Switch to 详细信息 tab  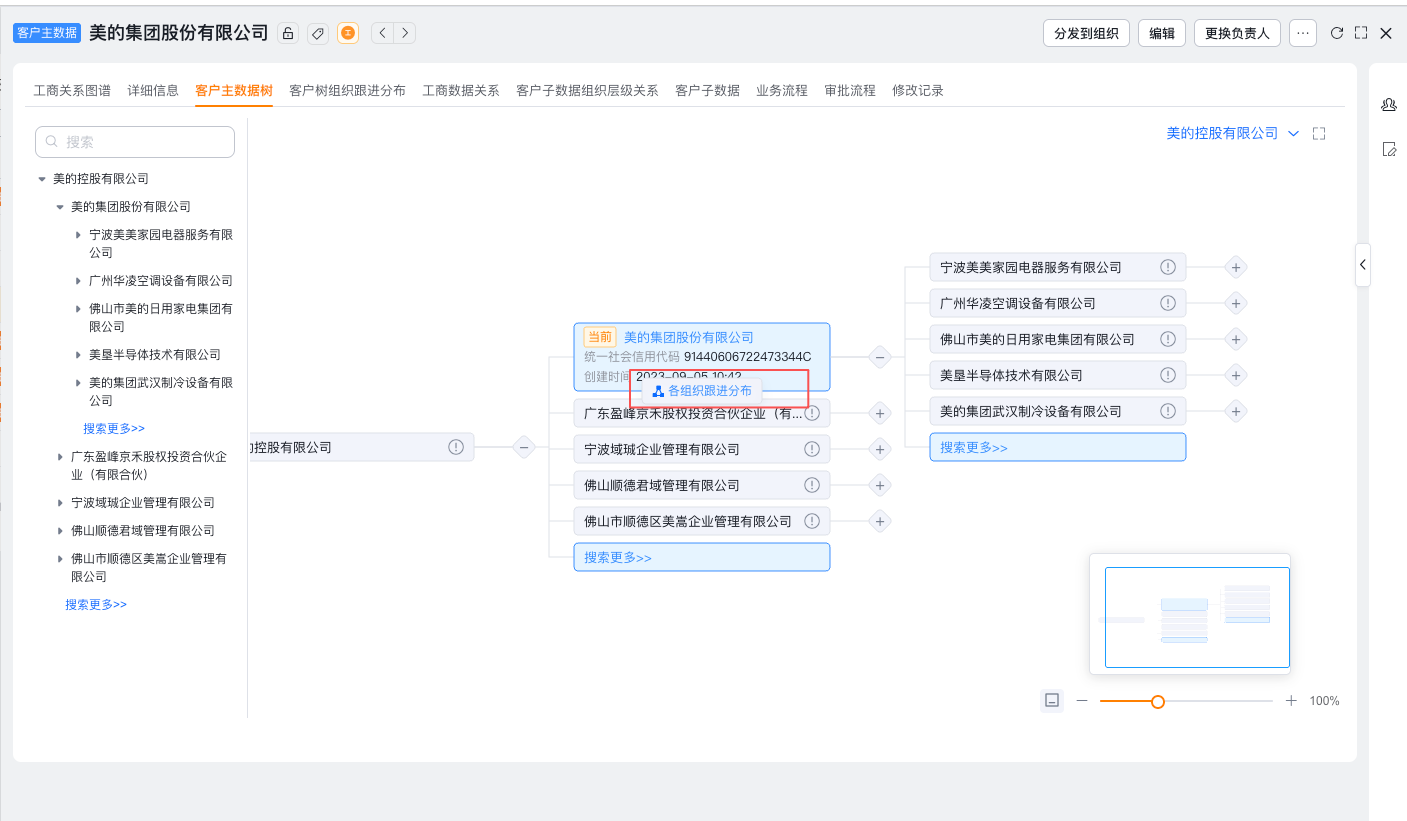click(153, 90)
